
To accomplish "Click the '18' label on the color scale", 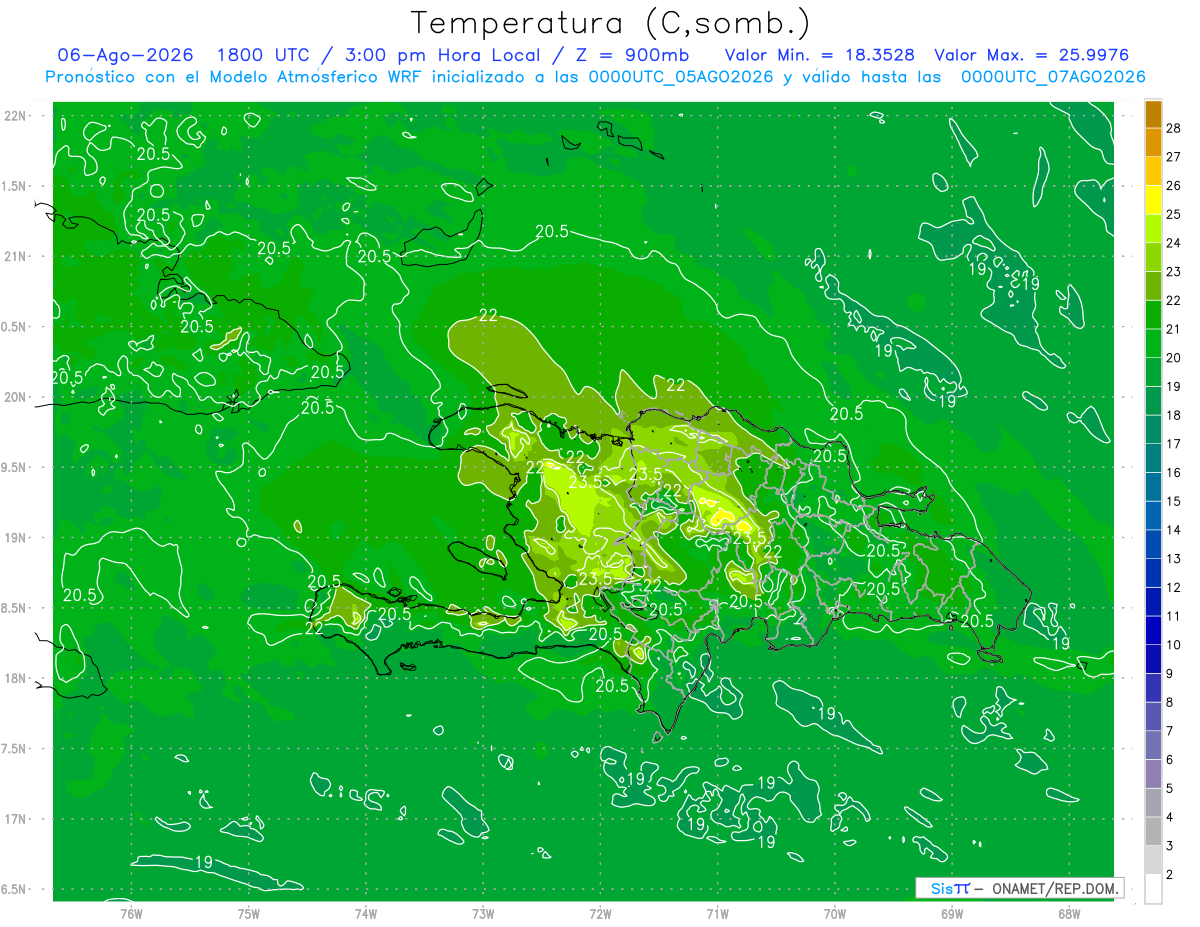I will [x=1173, y=415].
